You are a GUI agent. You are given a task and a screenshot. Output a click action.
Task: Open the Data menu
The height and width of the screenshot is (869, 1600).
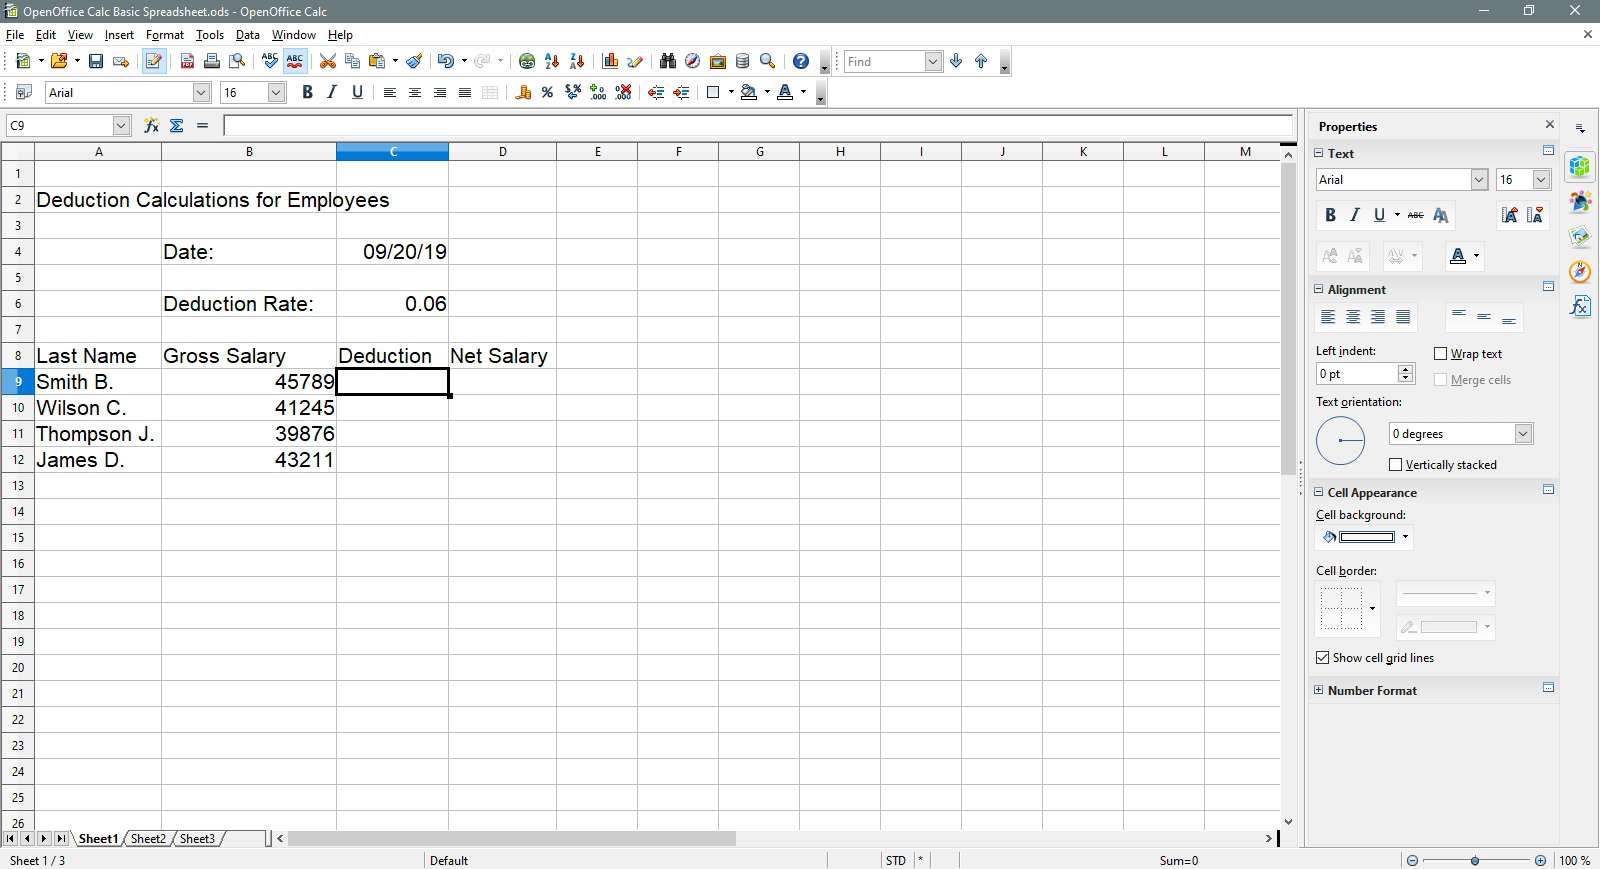click(x=247, y=34)
